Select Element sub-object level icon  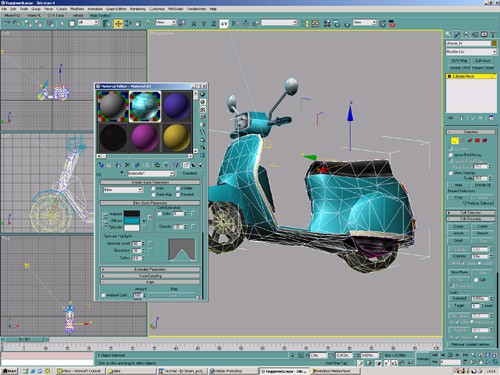click(485, 140)
